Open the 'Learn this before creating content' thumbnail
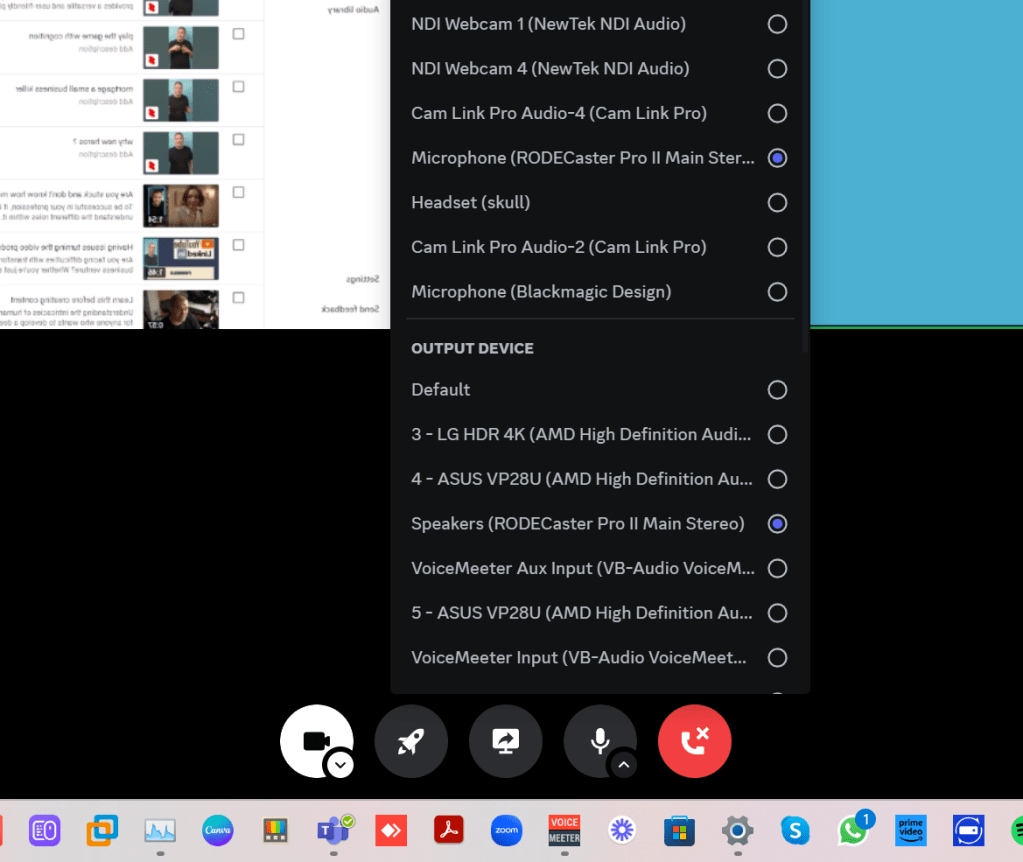This screenshot has width=1023, height=862. tap(181, 309)
